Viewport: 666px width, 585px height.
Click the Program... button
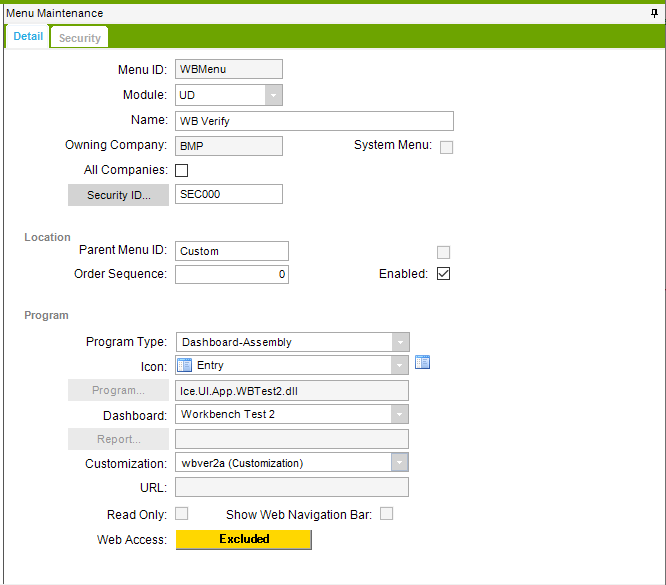point(119,390)
